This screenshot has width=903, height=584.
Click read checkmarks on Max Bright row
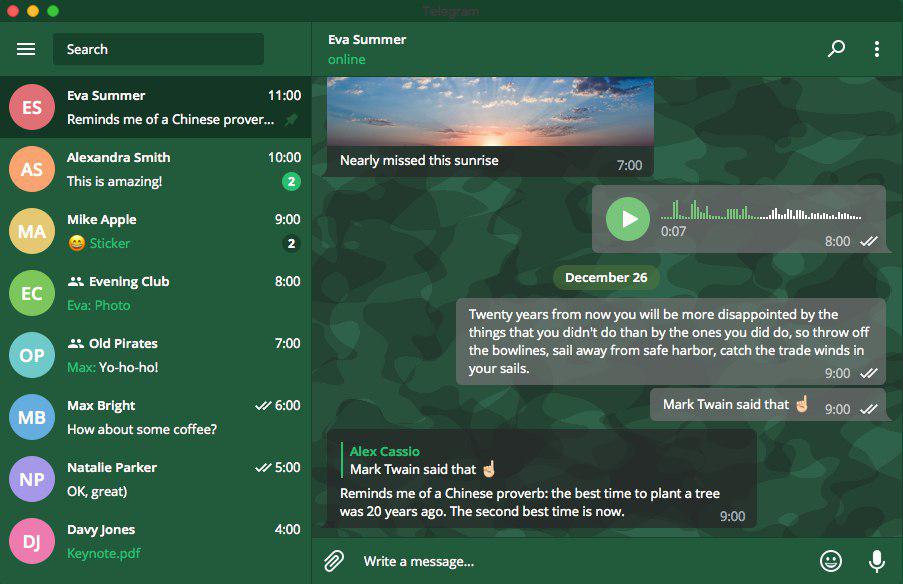263,405
